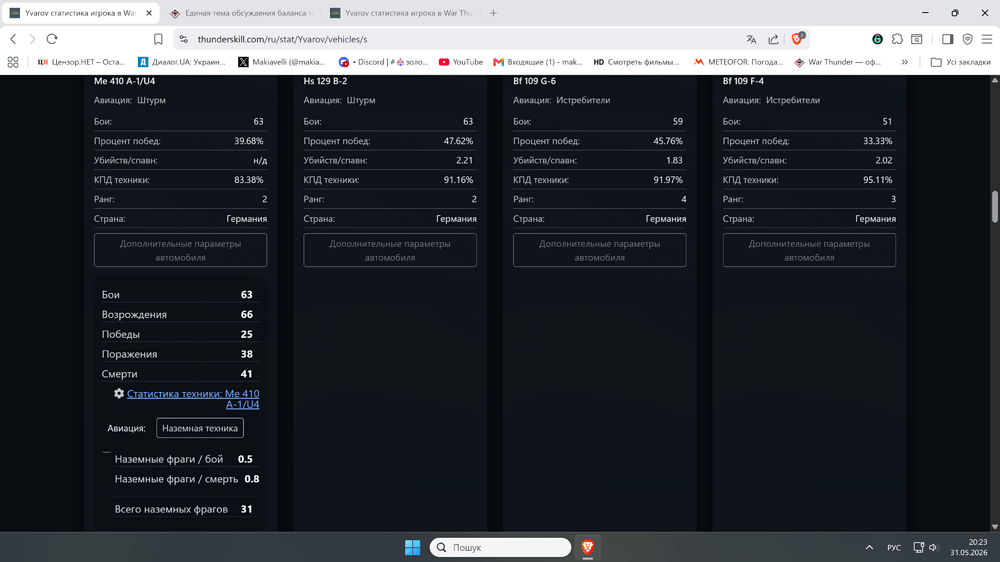The image size is (1000, 562).
Task: Click the page scroll down arrow
Action: pyautogui.click(x=994, y=527)
